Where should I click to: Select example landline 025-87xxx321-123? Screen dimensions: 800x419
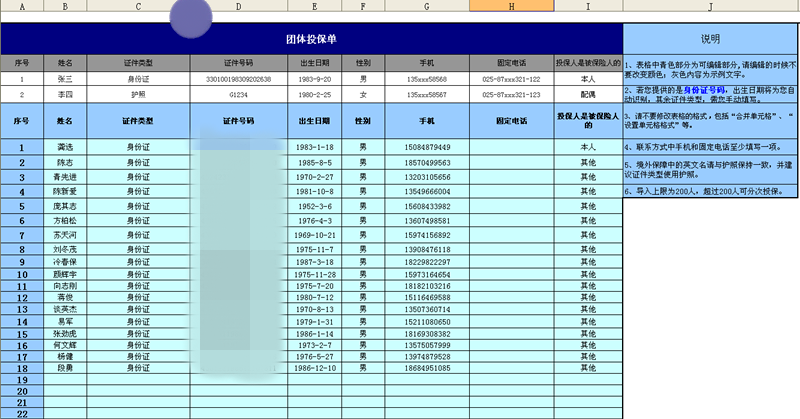pos(512,94)
